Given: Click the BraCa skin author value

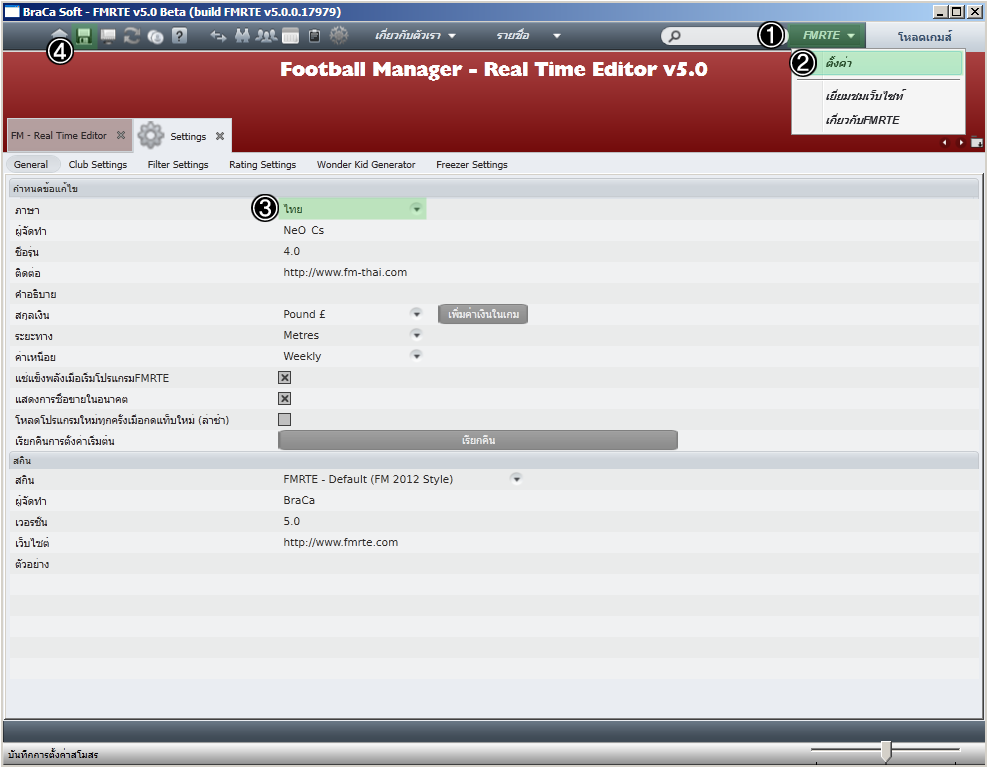Looking at the screenshot, I should (x=299, y=500).
